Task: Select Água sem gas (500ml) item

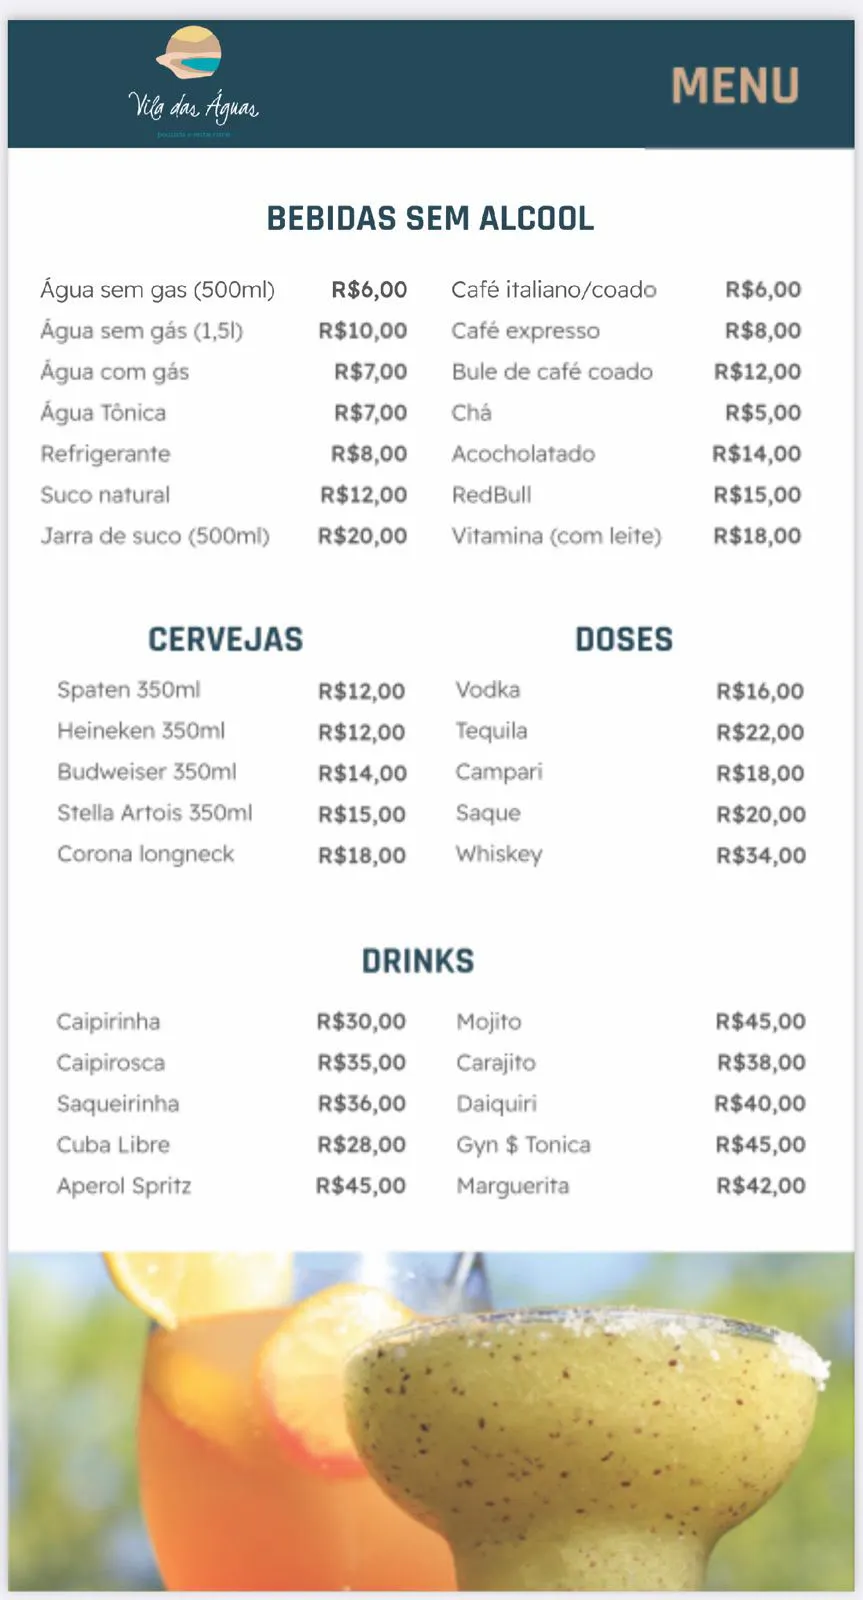Action: 157,290
